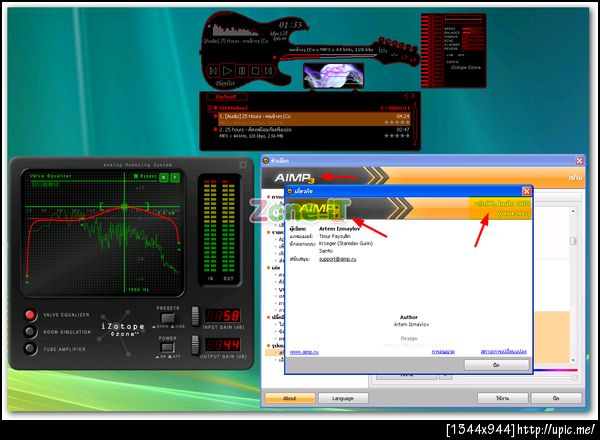Click the green EQ center node on the curve
Viewport: 600px width, 440px height.
coord(124,207)
